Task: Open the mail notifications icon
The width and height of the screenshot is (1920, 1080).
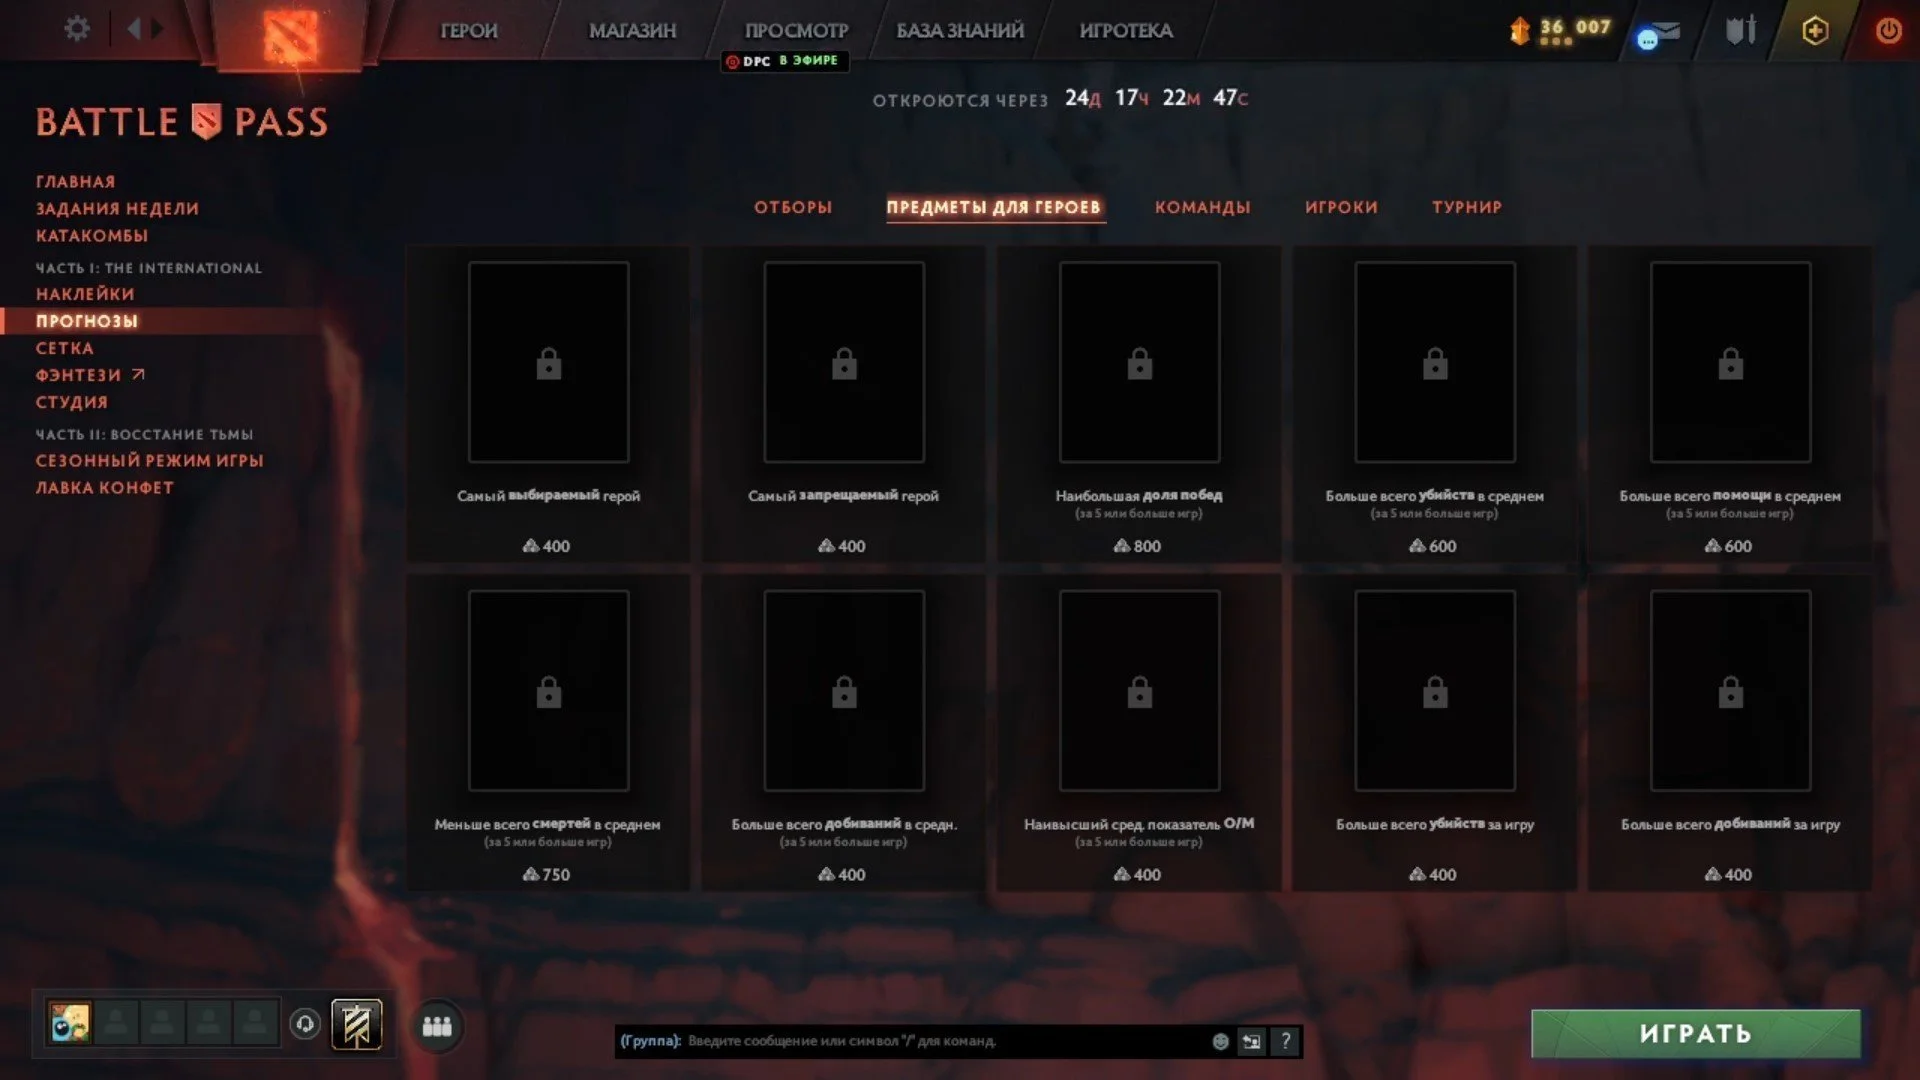Action: pos(1659,34)
